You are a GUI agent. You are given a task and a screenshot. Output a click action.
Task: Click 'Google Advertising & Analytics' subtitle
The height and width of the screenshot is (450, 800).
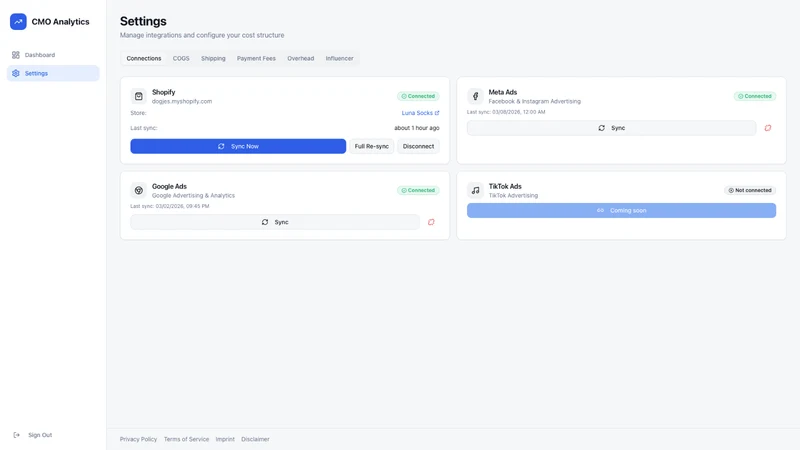point(193,195)
